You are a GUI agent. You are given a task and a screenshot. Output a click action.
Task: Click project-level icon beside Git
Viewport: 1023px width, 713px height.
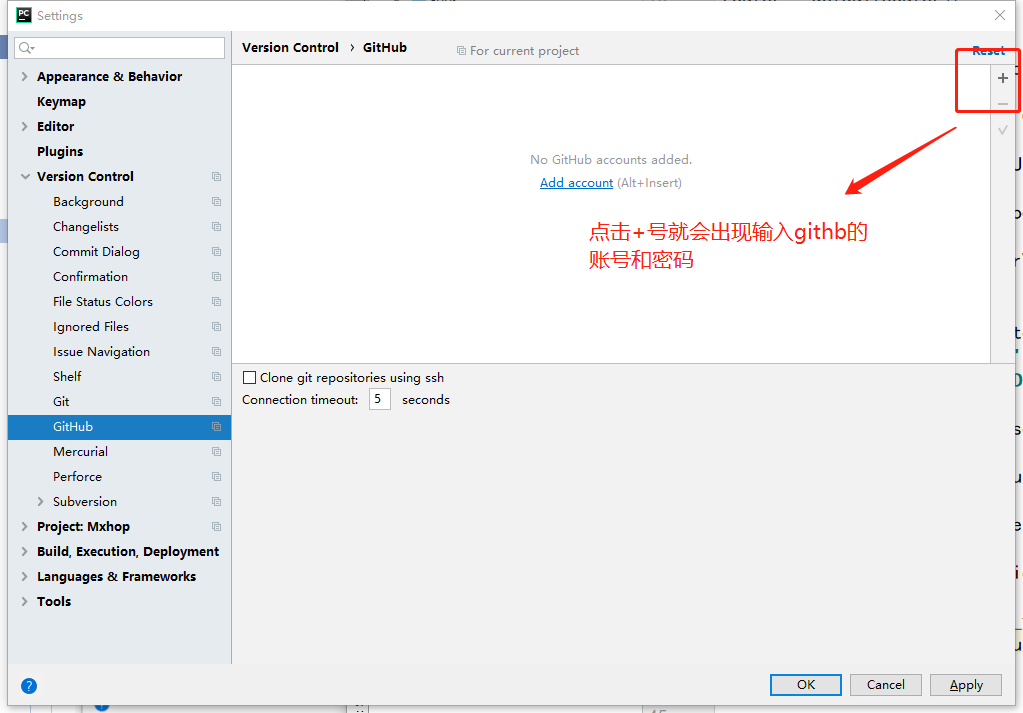point(217,402)
